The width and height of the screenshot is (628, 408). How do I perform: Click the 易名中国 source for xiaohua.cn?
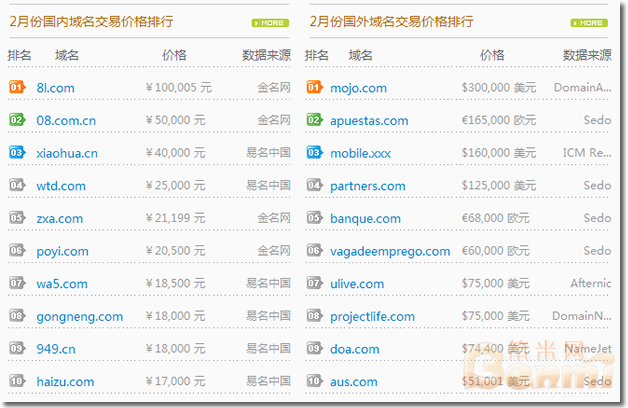pyautogui.click(x=268, y=153)
